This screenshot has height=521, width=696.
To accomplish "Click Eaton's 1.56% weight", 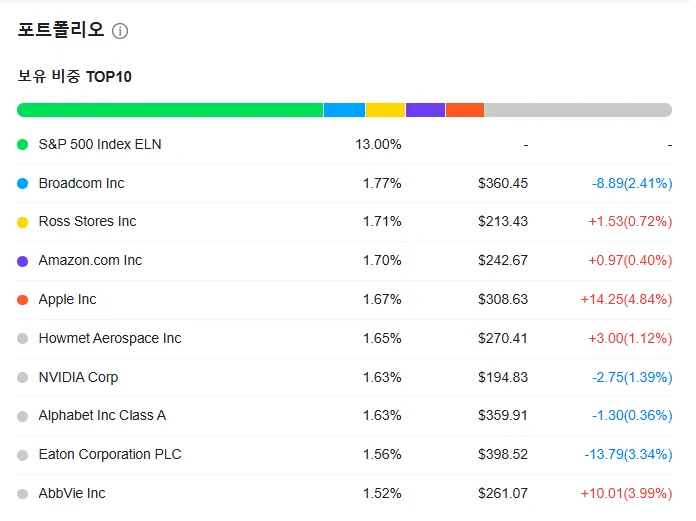I will pos(382,454).
